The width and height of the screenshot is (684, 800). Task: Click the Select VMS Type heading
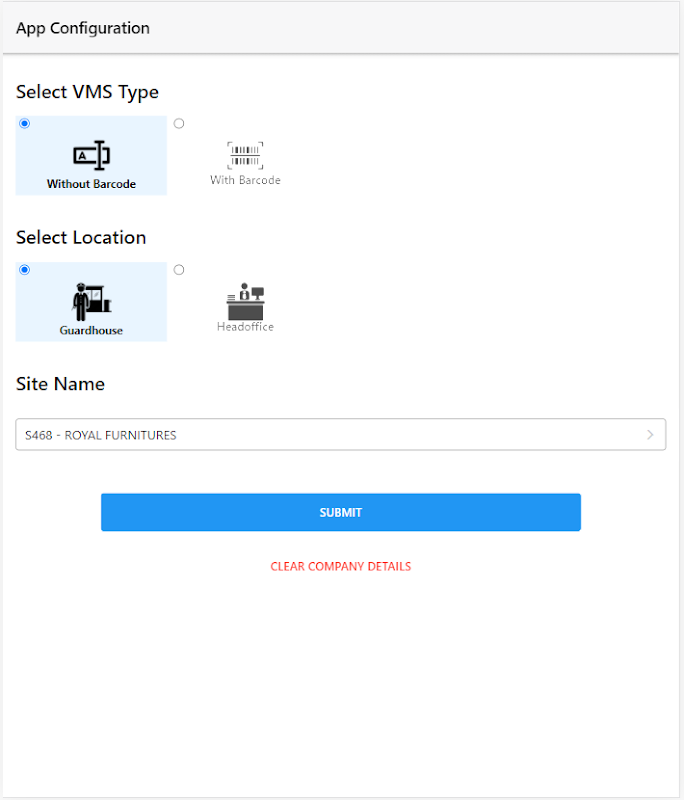click(87, 92)
